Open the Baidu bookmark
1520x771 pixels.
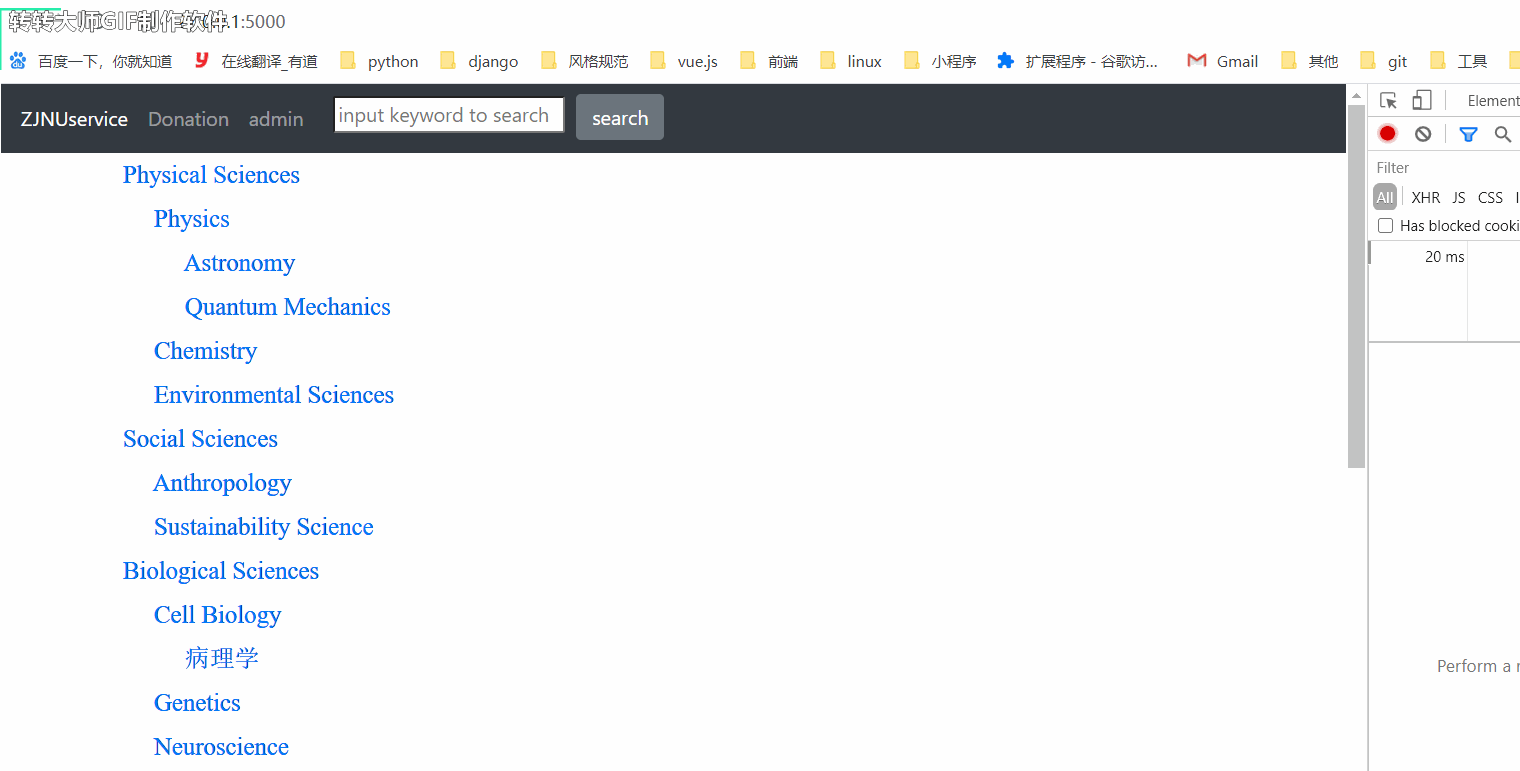pyautogui.click(x=91, y=61)
